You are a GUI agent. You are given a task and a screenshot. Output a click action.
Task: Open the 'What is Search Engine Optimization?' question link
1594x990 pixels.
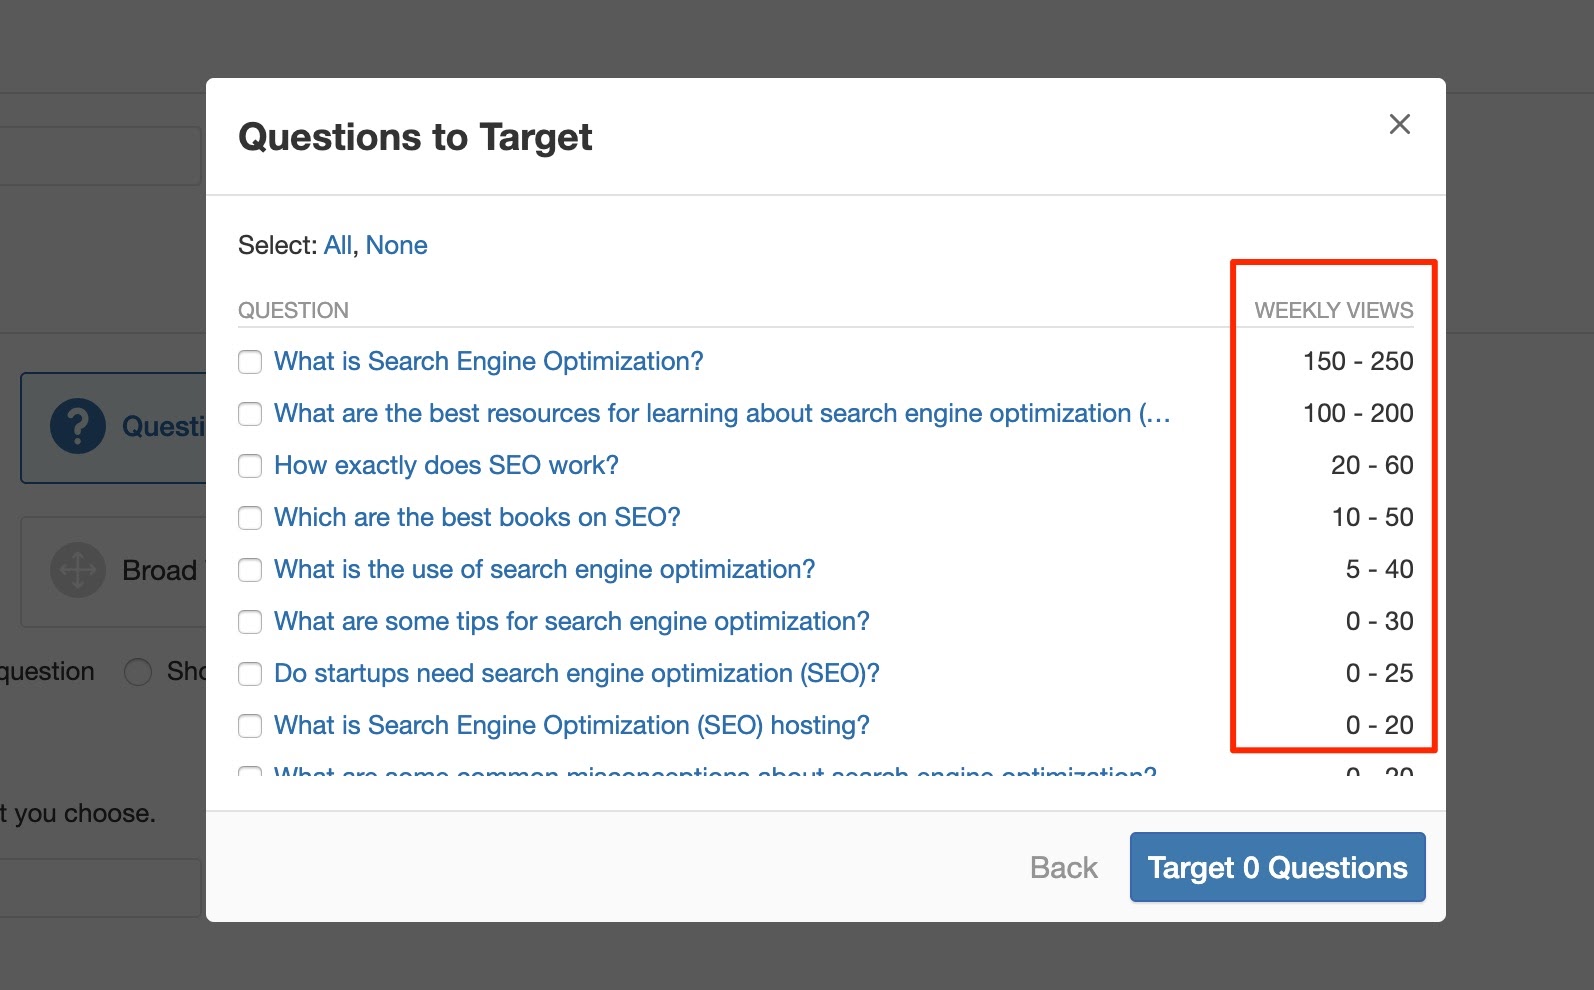pyautogui.click(x=488, y=362)
